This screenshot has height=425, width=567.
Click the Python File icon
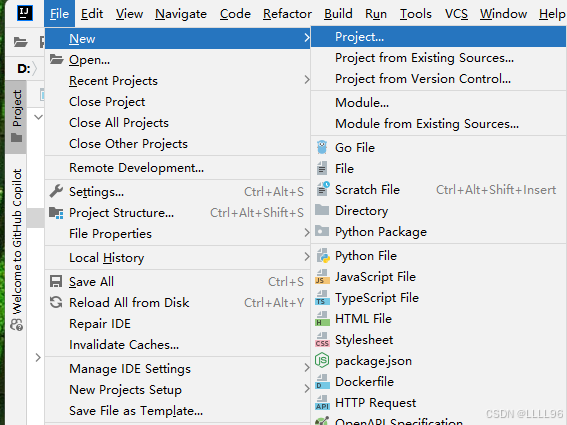[x=323, y=256]
